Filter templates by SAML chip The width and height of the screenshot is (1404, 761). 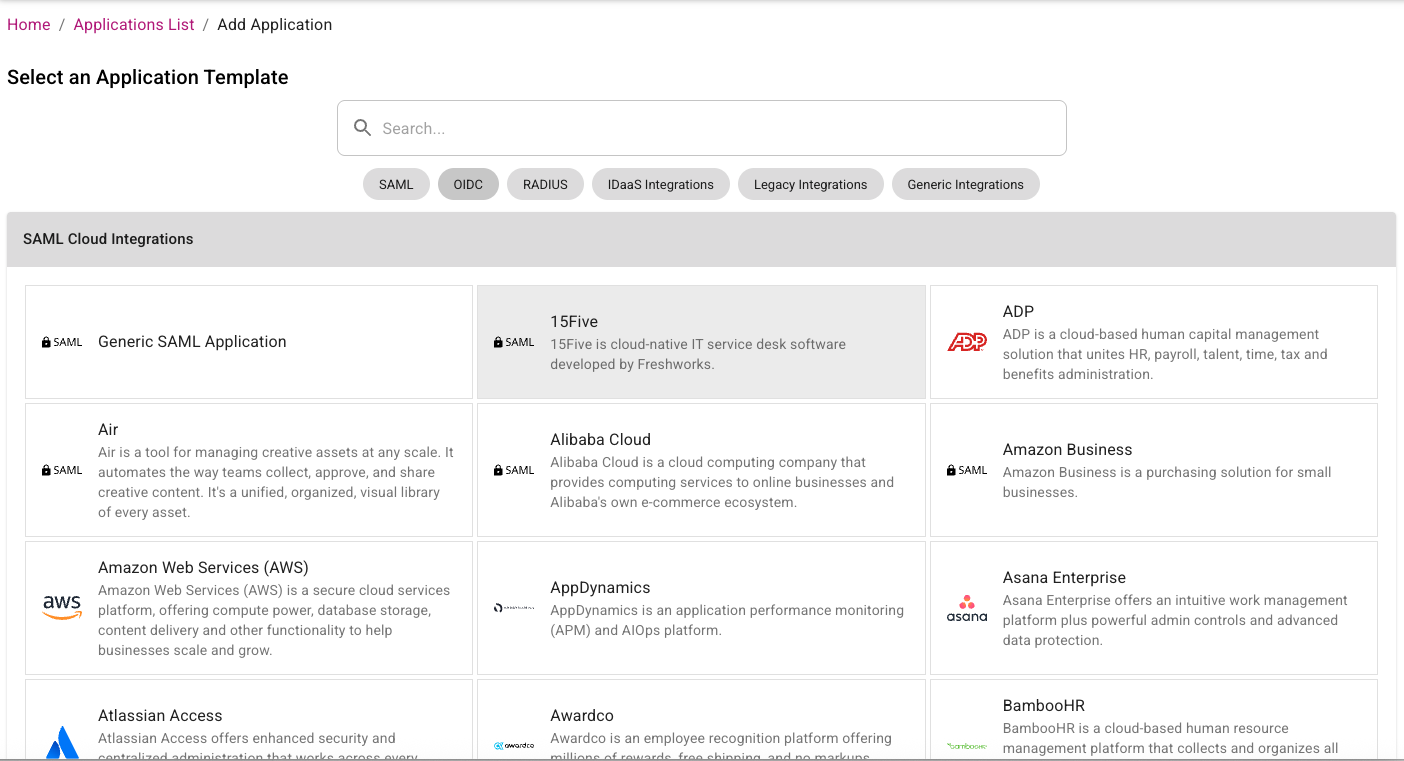click(x=396, y=184)
